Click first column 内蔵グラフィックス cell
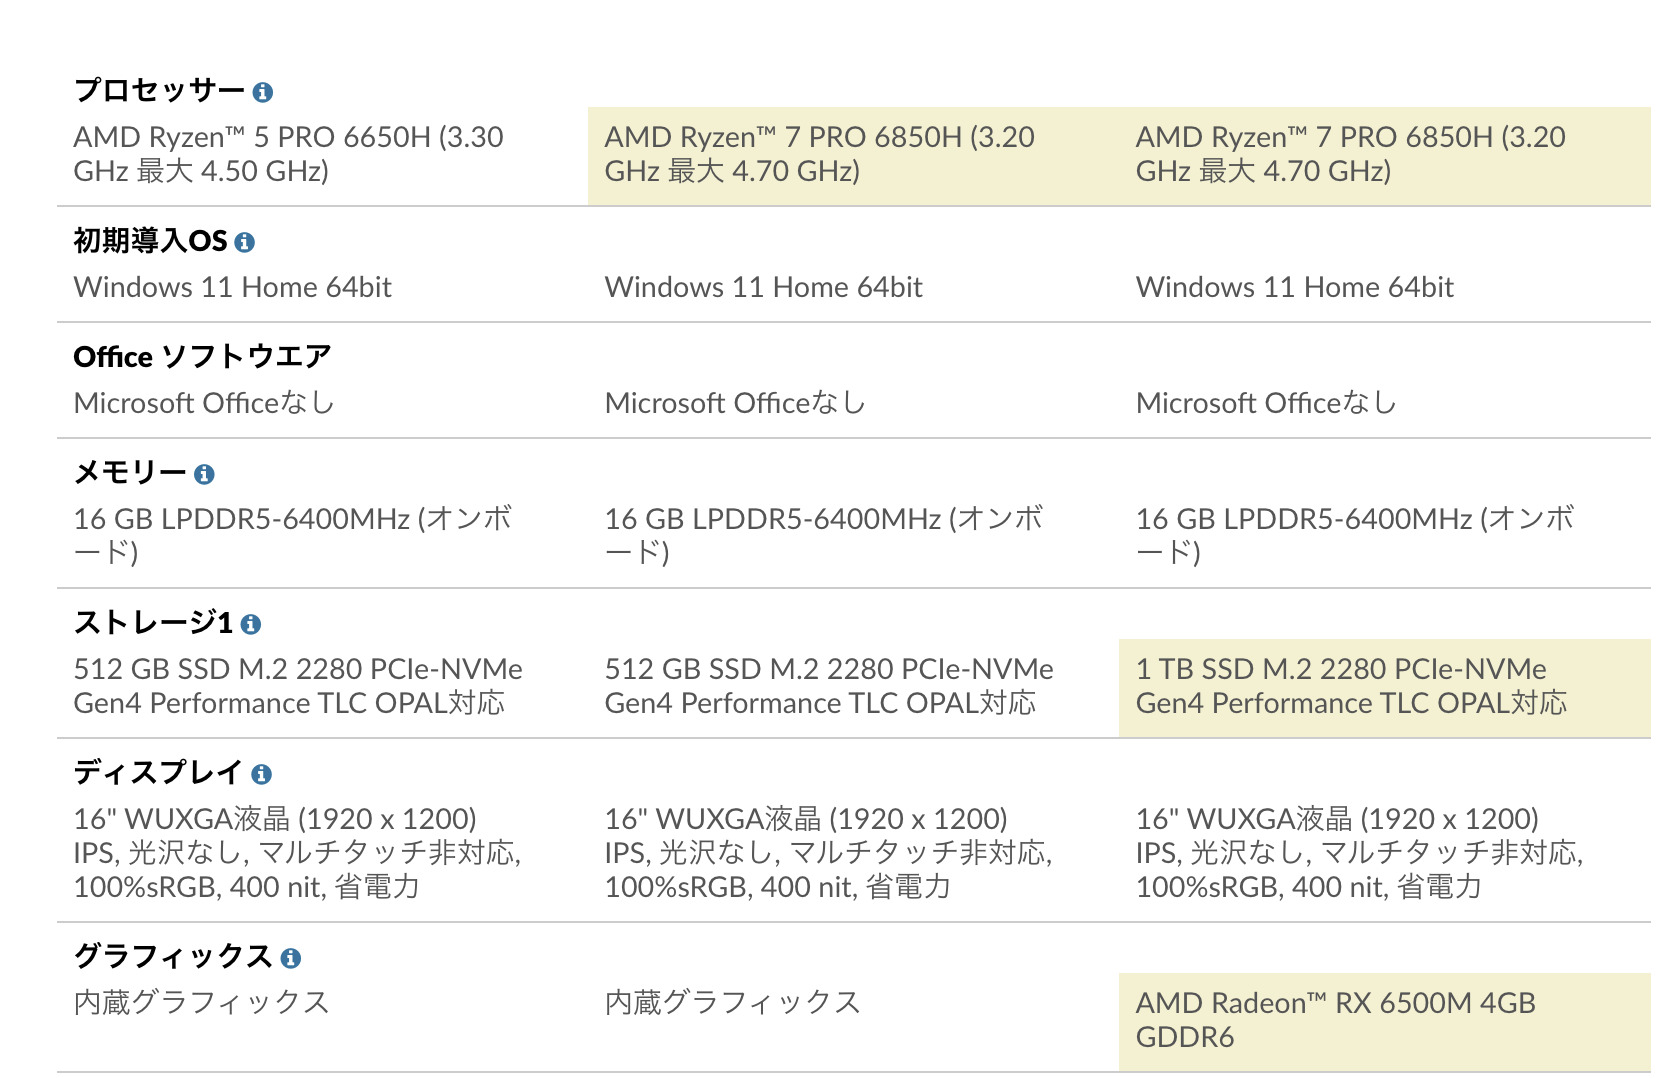Screen dimensions: 1676x1078 click(x=201, y=1003)
